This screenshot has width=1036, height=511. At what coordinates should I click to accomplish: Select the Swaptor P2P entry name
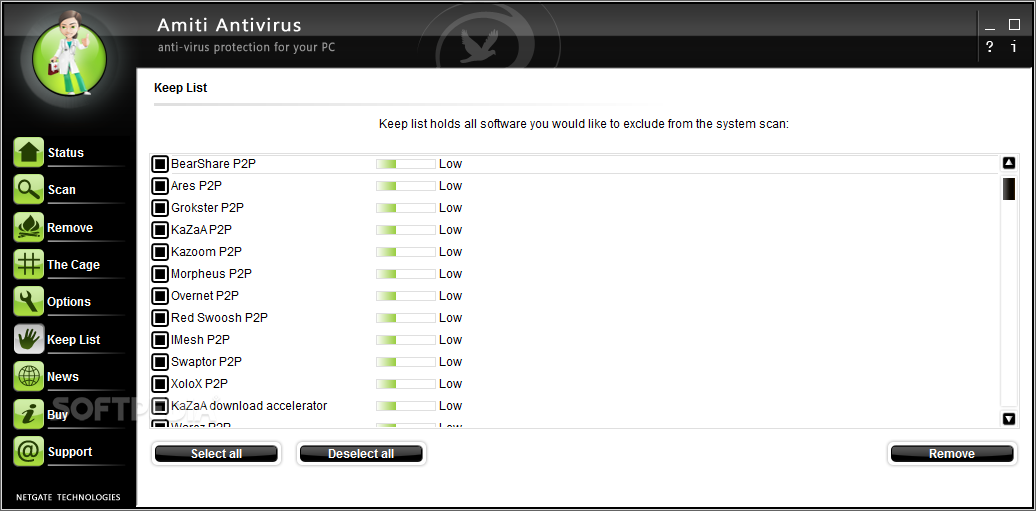(207, 362)
